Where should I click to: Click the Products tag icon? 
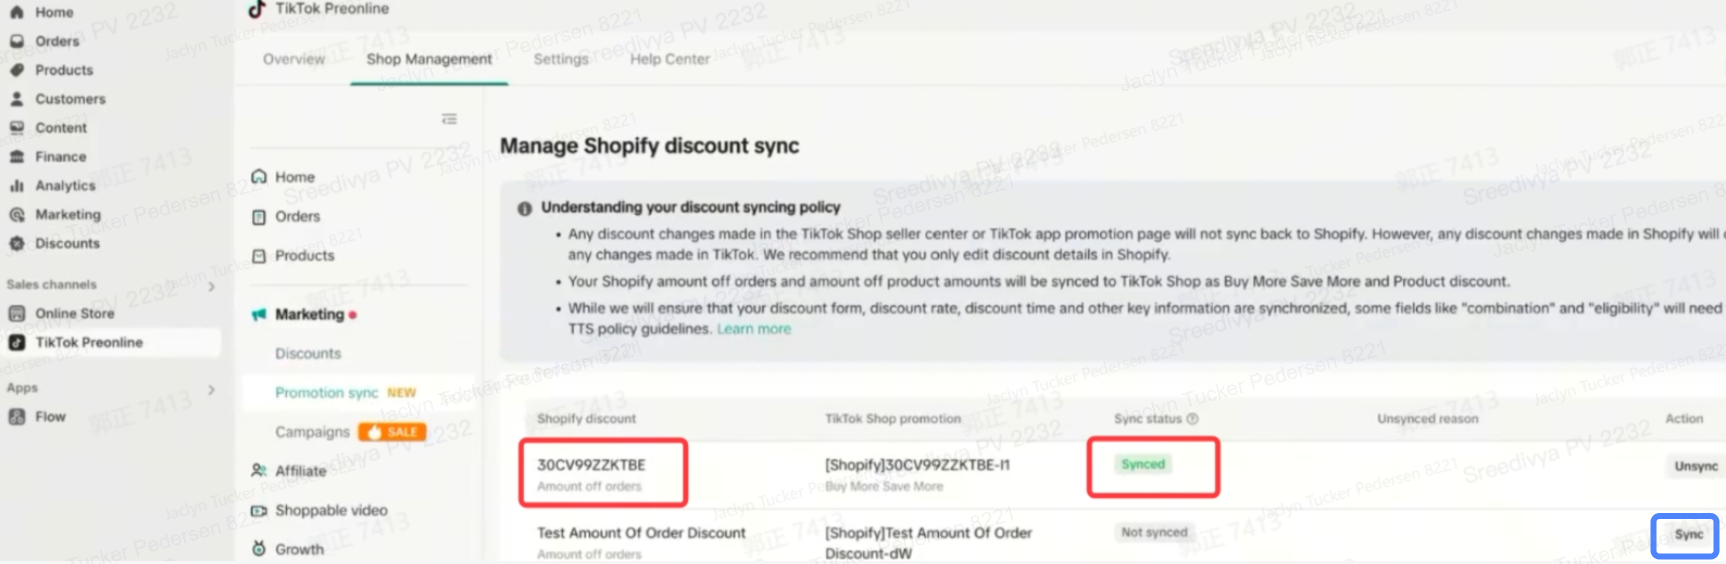pyautogui.click(x=17, y=70)
